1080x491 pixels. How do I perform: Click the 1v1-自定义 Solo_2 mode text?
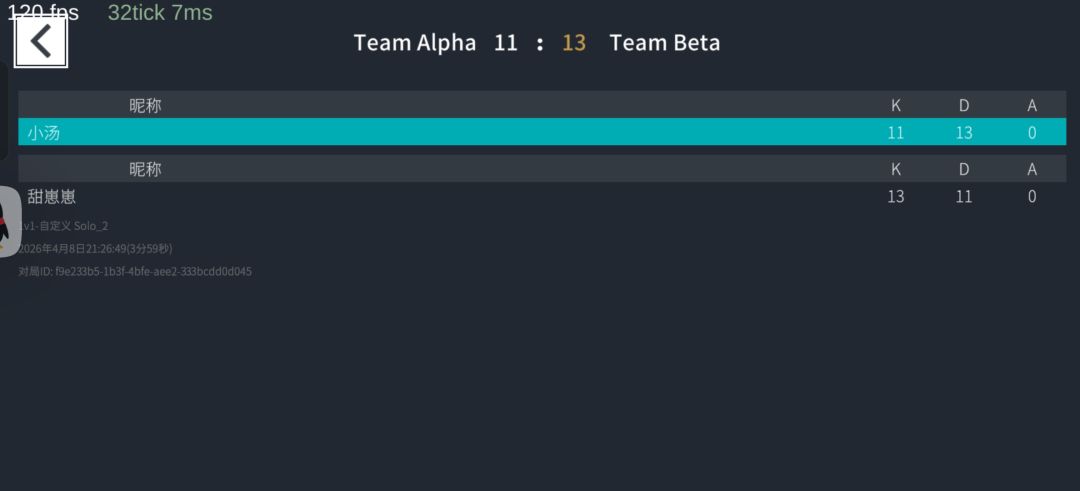(x=65, y=226)
